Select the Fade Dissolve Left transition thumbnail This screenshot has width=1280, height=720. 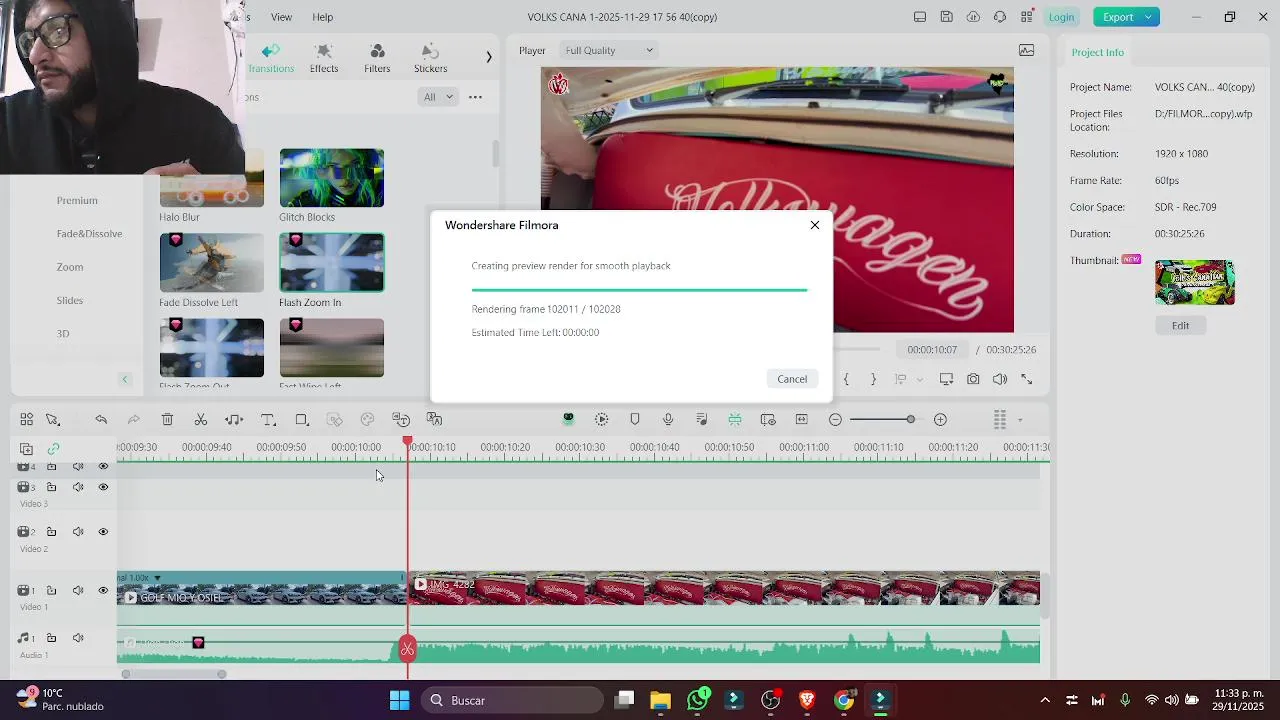click(211, 263)
